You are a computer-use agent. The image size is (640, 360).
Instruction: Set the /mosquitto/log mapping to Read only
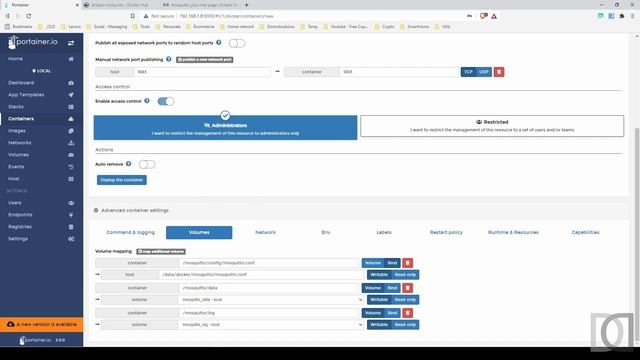pos(405,325)
